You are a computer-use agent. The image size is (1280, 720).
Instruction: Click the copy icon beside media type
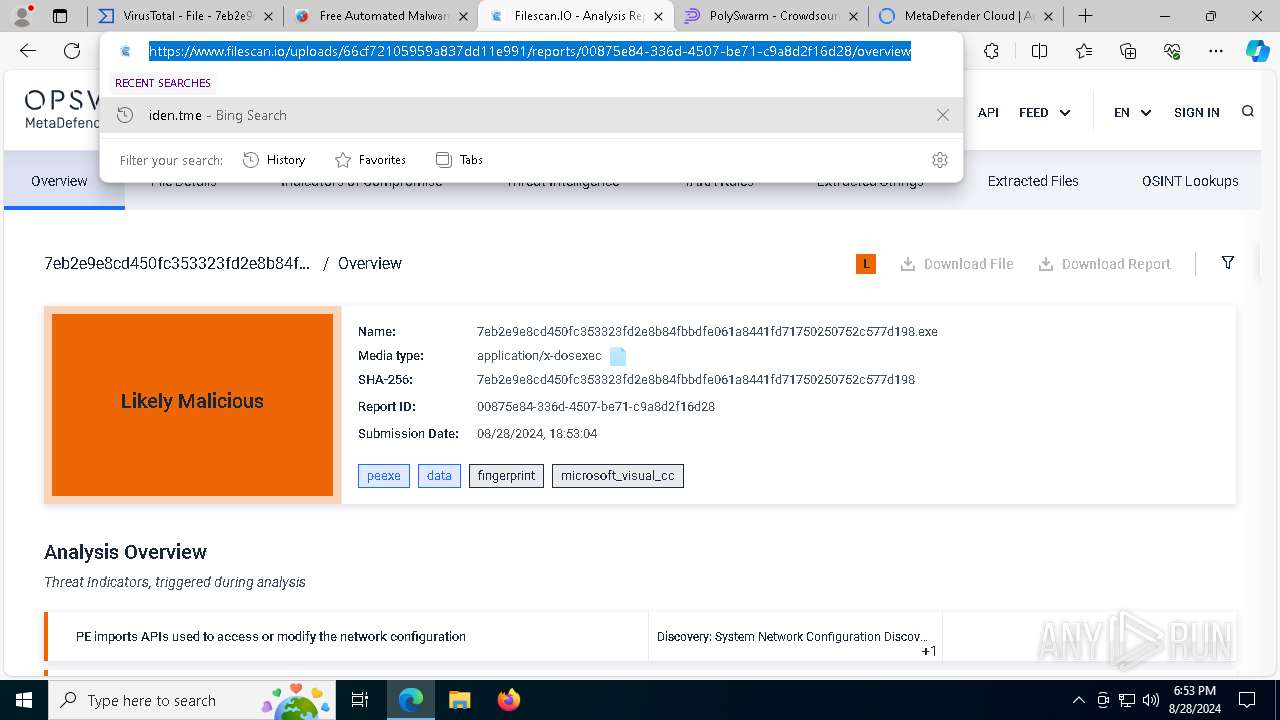pyautogui.click(x=618, y=356)
